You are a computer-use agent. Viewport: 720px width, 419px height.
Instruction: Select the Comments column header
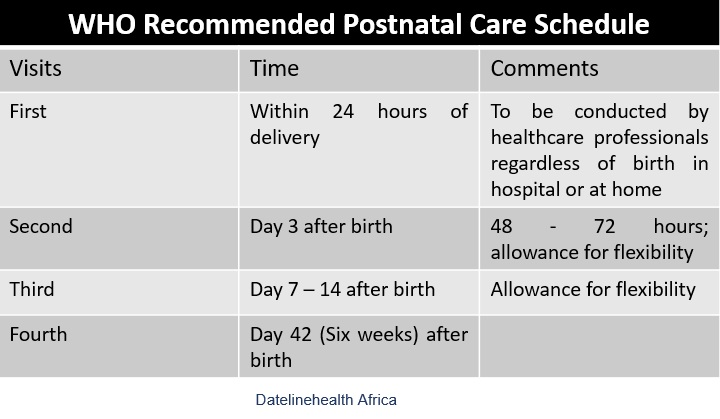pyautogui.click(x=600, y=70)
